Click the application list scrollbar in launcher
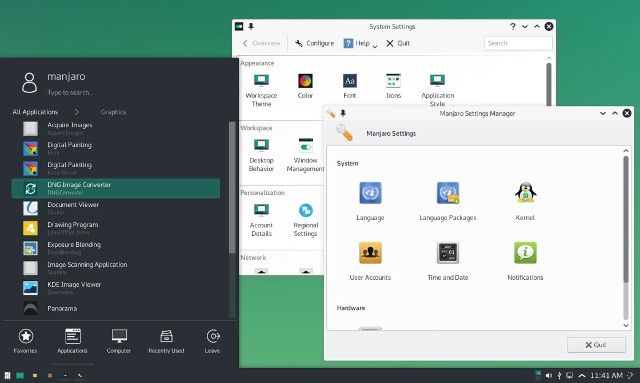The image size is (640, 383). tap(232, 188)
